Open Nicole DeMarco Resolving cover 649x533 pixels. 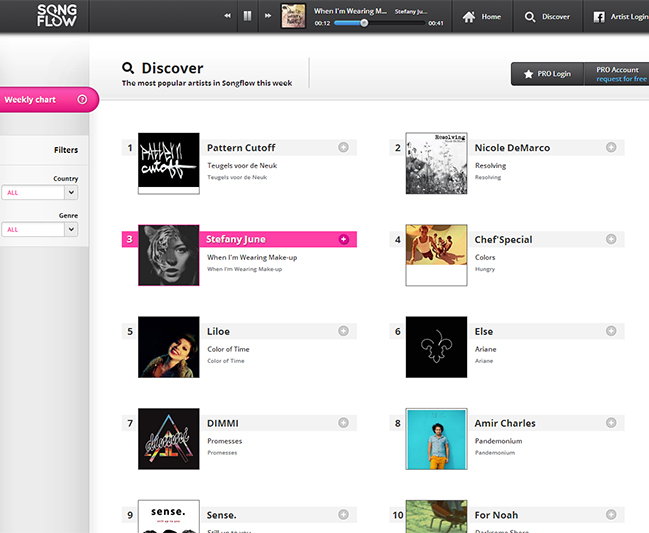(x=437, y=163)
